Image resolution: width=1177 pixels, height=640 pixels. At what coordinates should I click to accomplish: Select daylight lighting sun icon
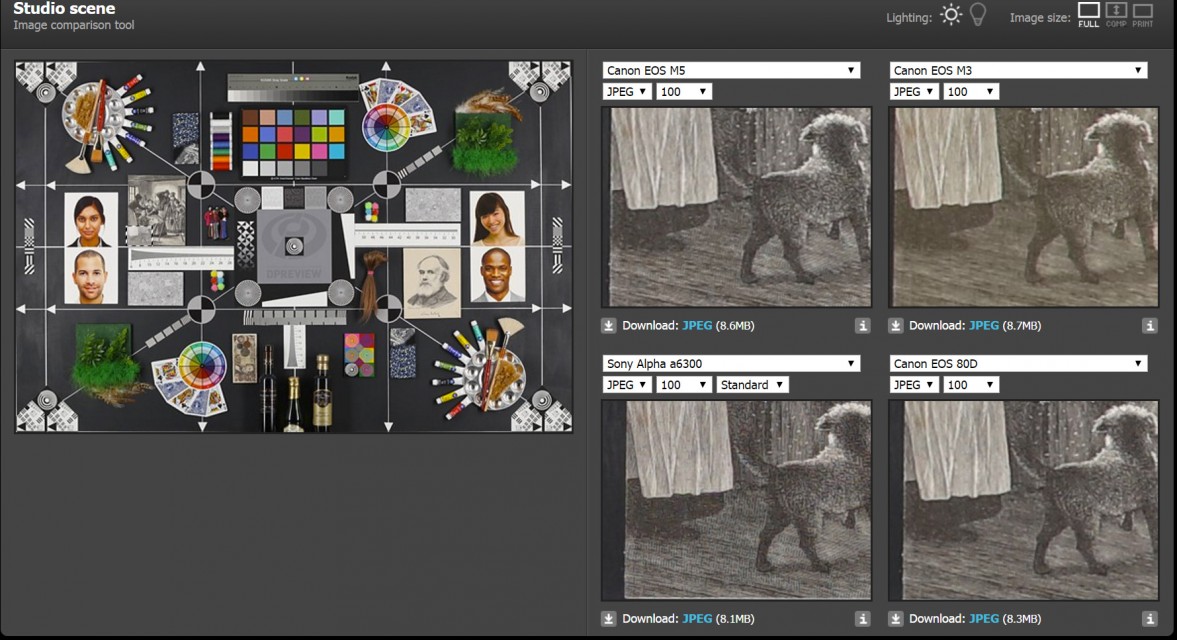click(x=951, y=15)
